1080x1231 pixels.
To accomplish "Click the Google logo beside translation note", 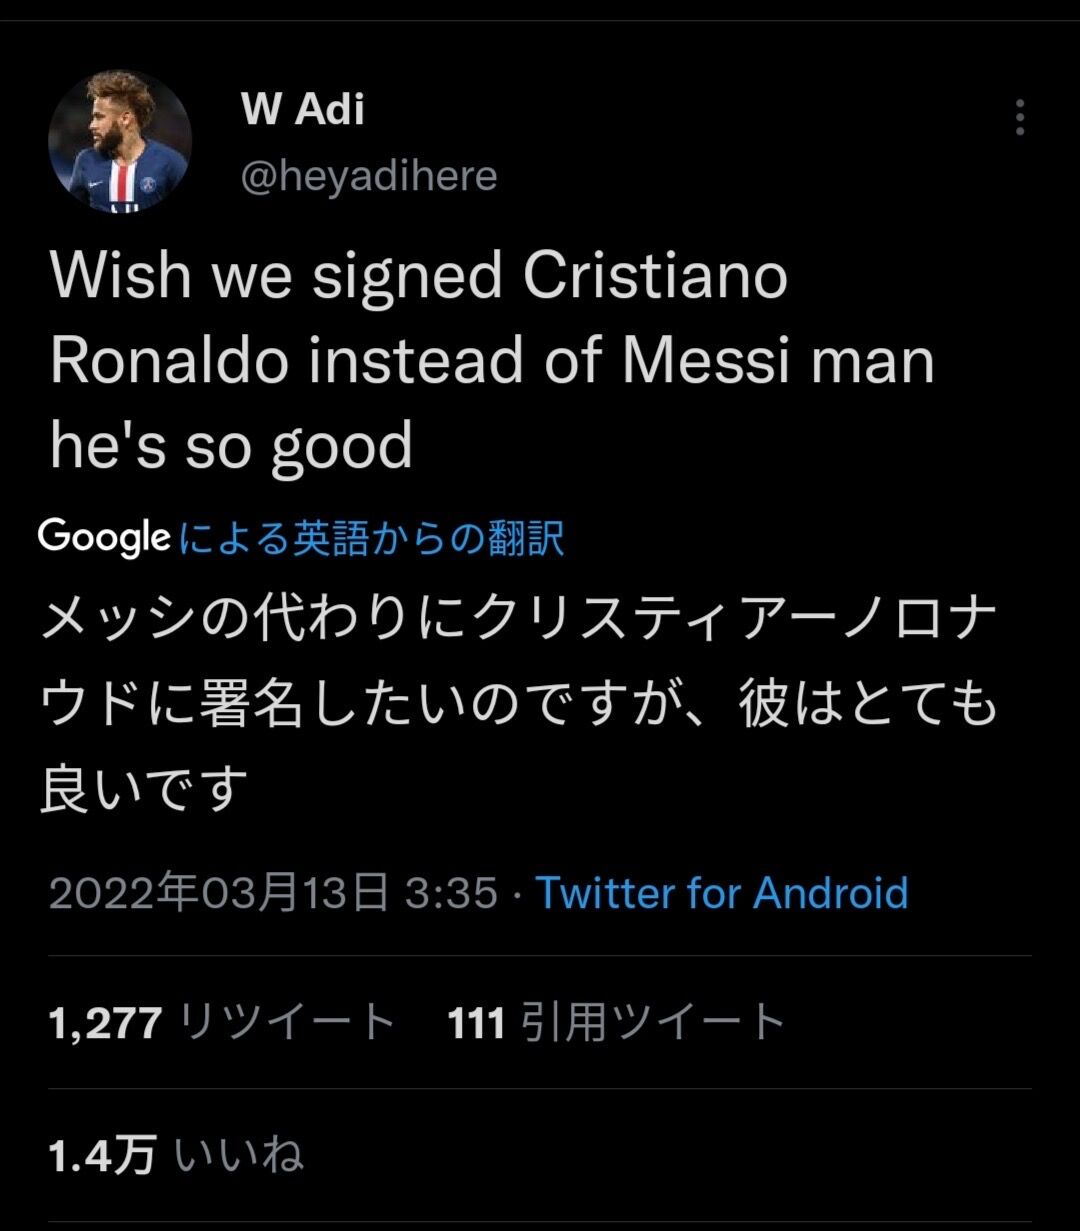I will (104, 538).
